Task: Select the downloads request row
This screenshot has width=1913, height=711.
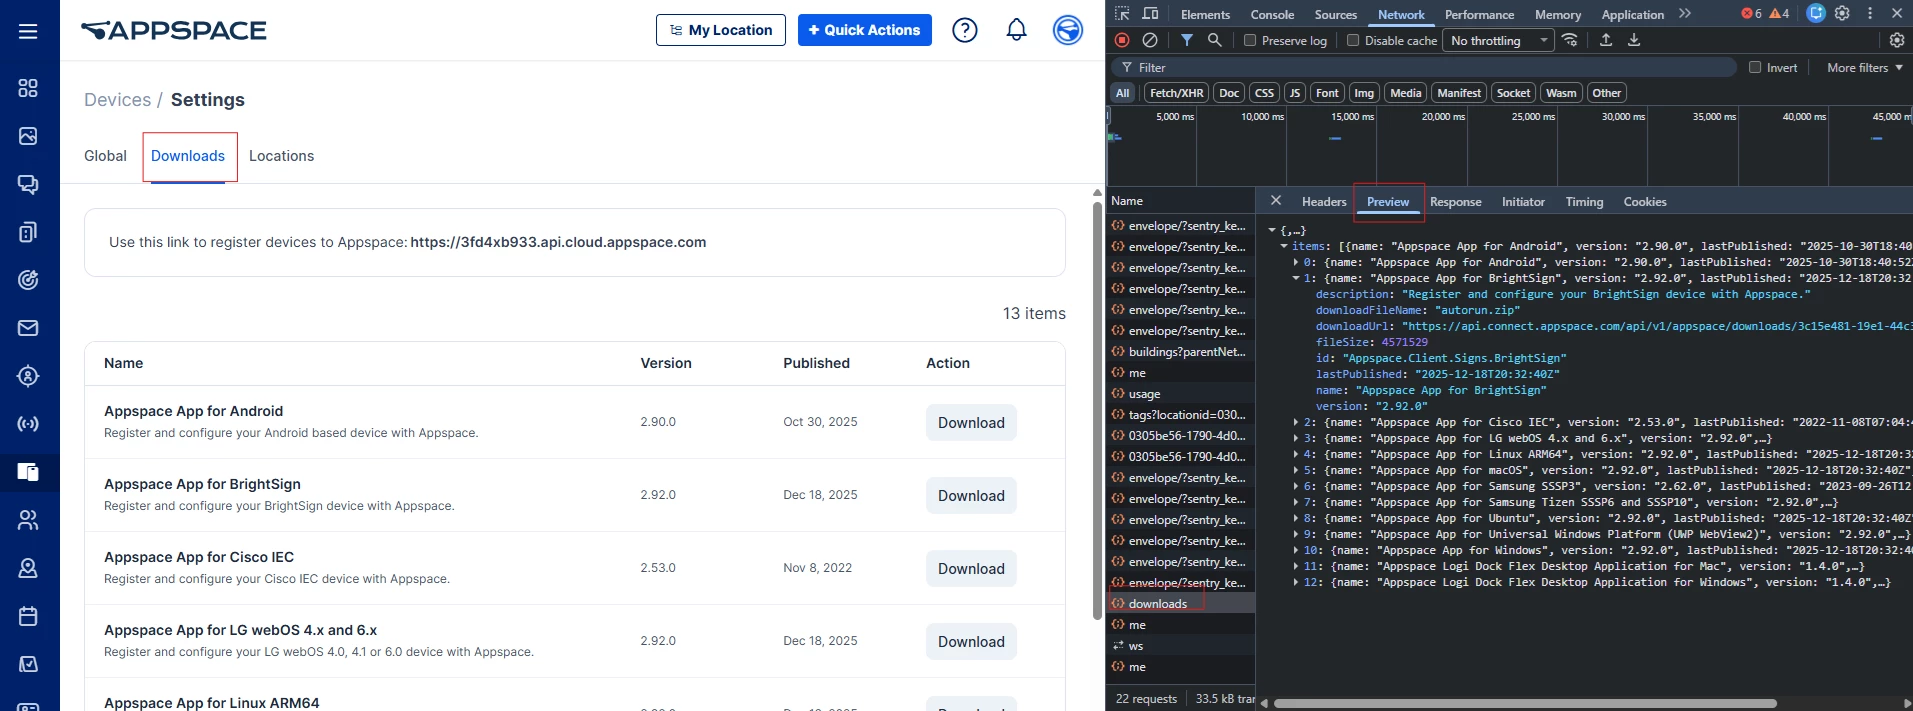Action: point(1180,603)
